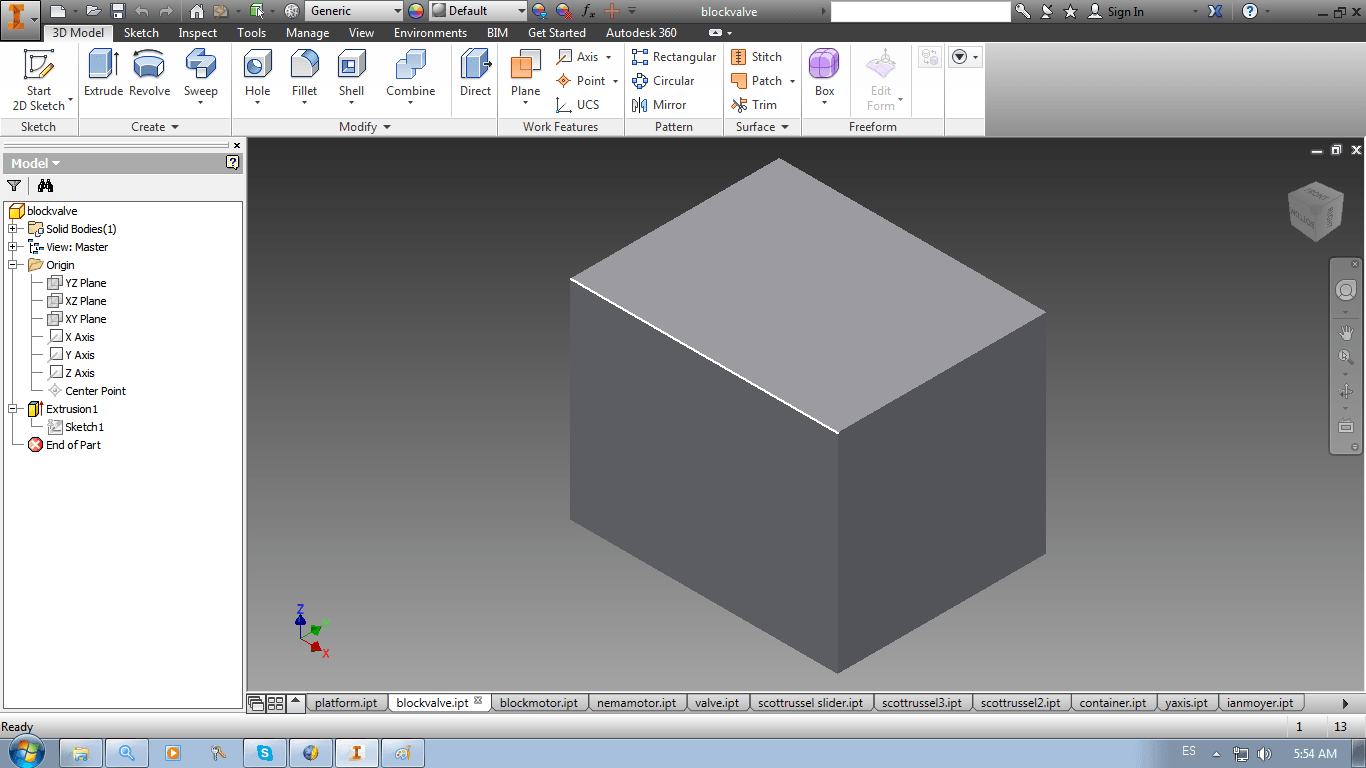Screen dimensions: 1366x768
Task: Click the ViewCube in the viewport
Action: tap(1315, 211)
